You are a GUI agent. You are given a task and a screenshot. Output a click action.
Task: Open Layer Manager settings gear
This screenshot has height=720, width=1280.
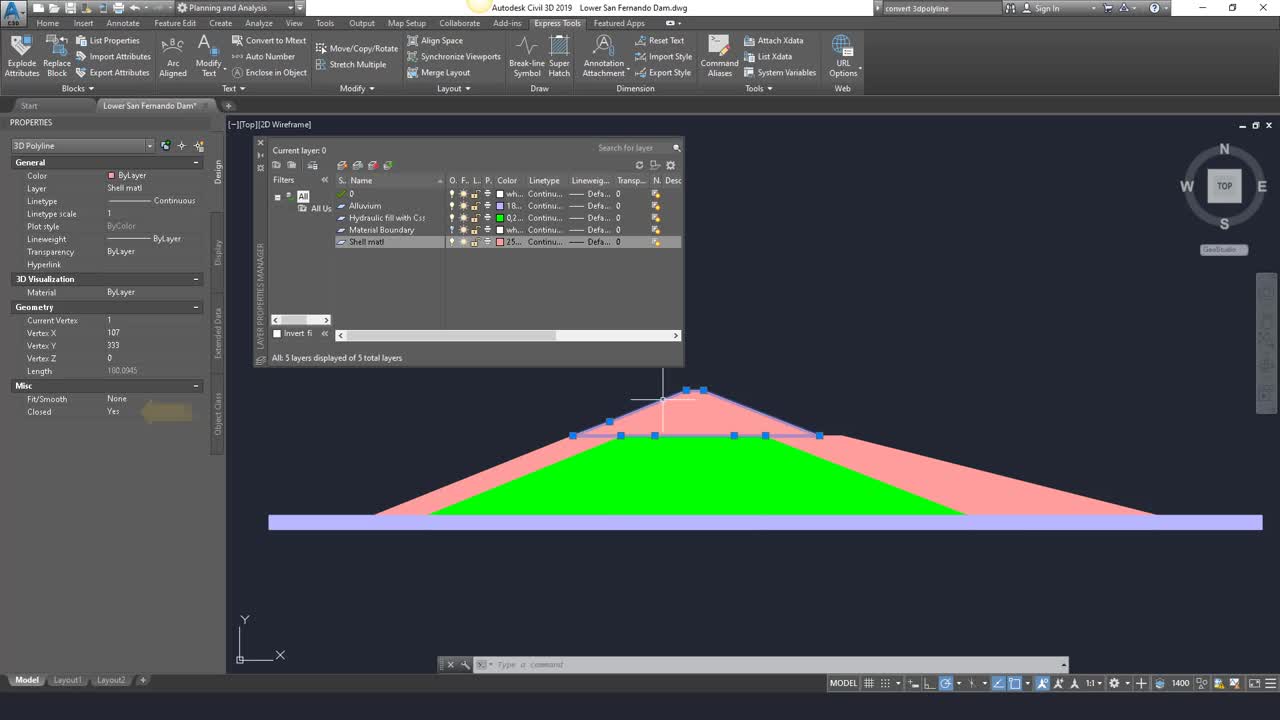click(670, 165)
